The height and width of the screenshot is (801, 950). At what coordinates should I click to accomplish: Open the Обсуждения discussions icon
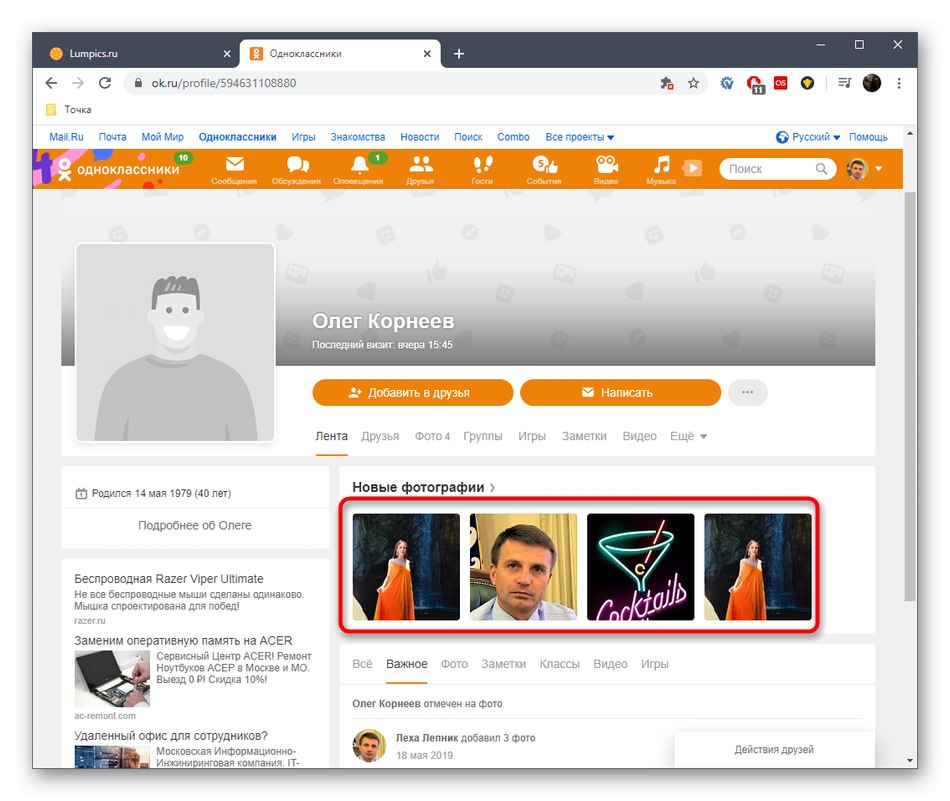[298, 168]
